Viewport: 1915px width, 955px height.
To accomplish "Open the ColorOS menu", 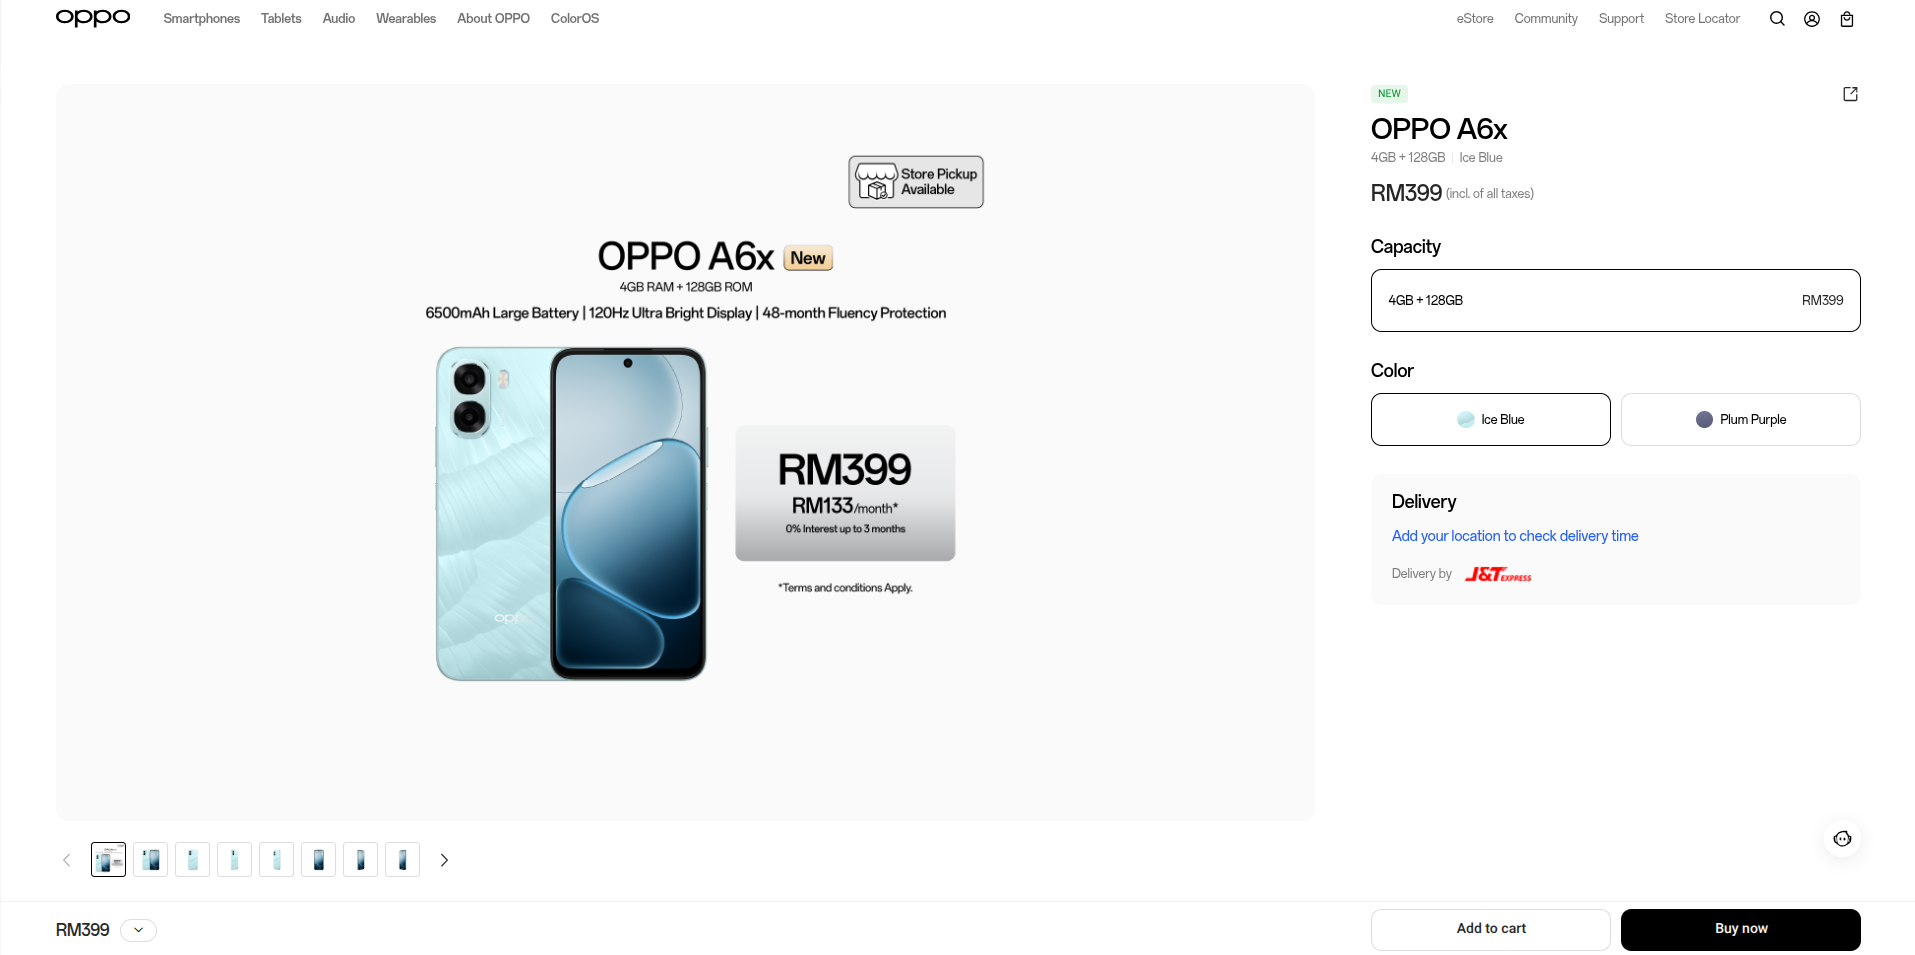I will [574, 18].
